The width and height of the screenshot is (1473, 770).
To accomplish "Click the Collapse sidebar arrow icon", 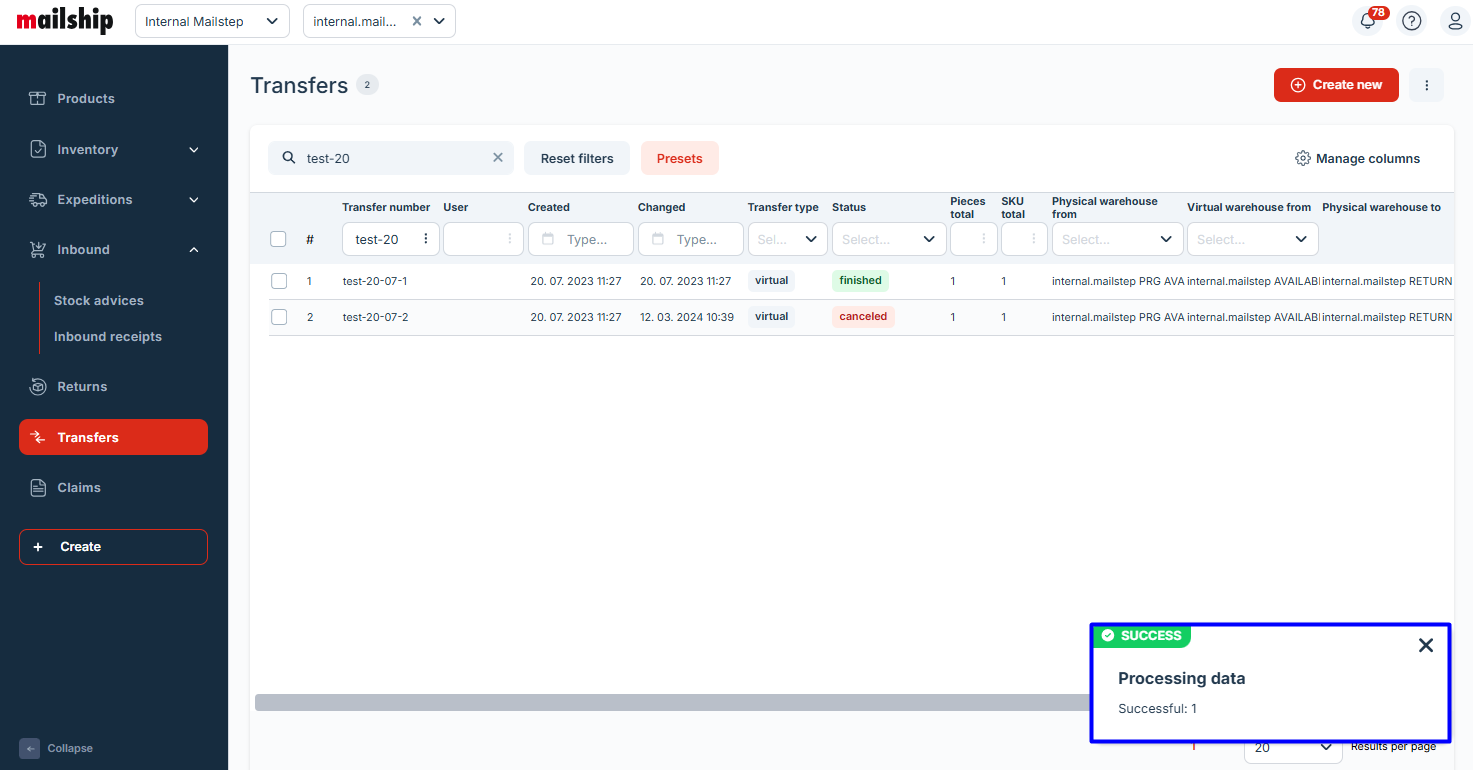I will tap(30, 748).
